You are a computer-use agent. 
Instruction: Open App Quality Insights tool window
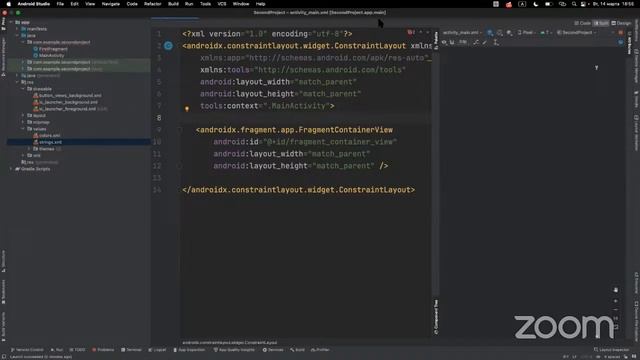pyautogui.click(x=234, y=350)
